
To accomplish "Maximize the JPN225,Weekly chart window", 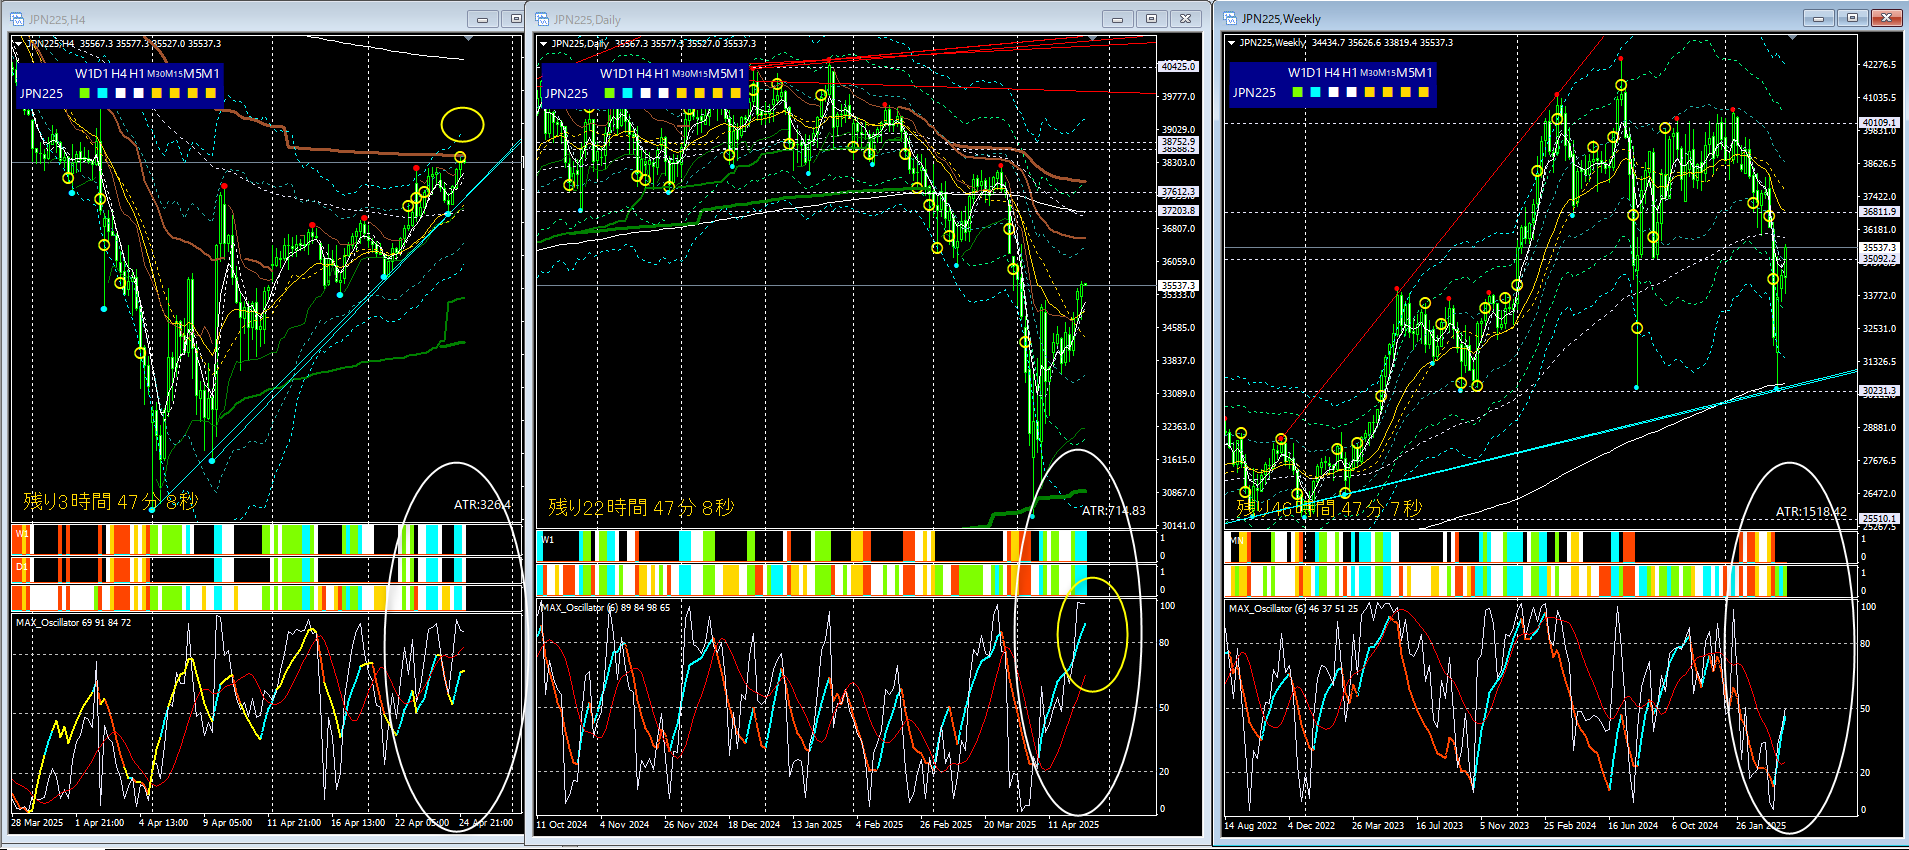I will tap(1852, 18).
